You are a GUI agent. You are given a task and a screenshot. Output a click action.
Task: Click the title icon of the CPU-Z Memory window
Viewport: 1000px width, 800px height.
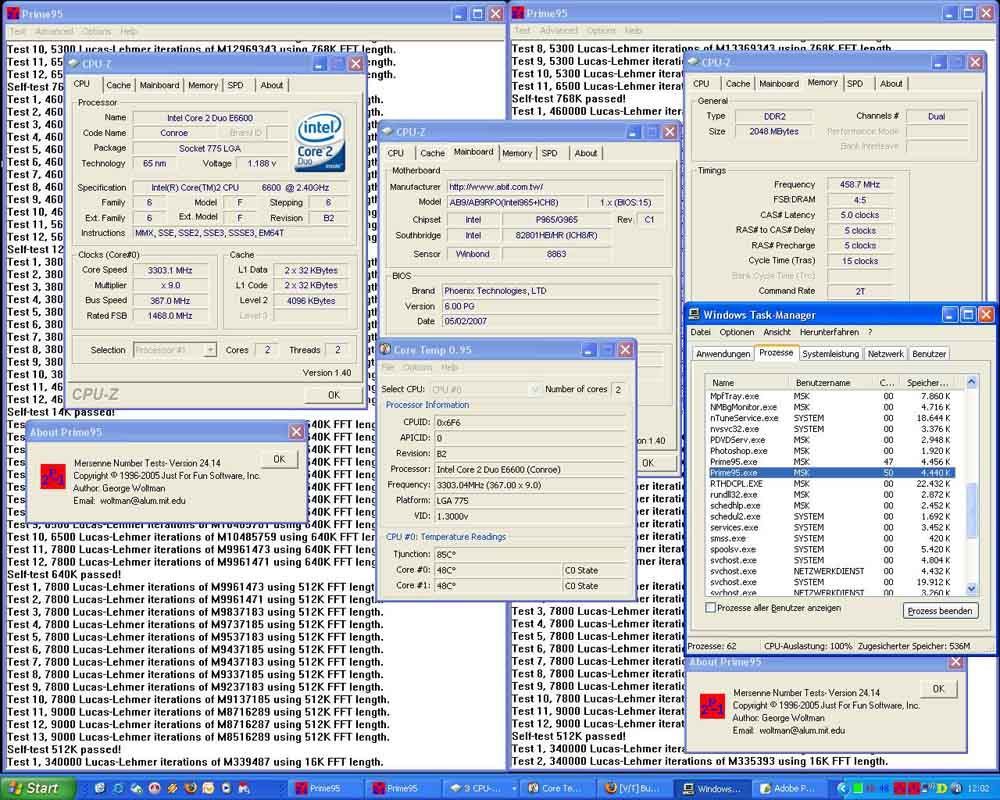(693, 63)
